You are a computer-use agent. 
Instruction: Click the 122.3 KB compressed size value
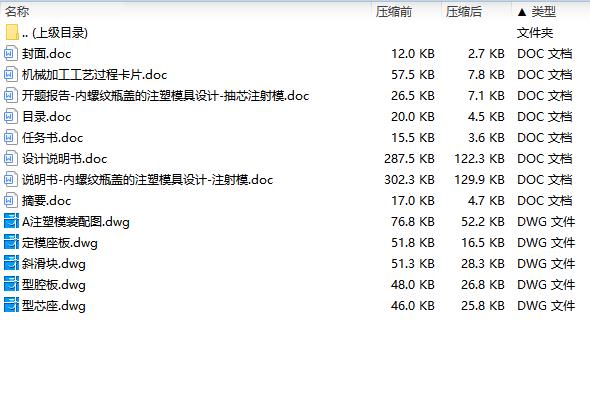point(479,159)
